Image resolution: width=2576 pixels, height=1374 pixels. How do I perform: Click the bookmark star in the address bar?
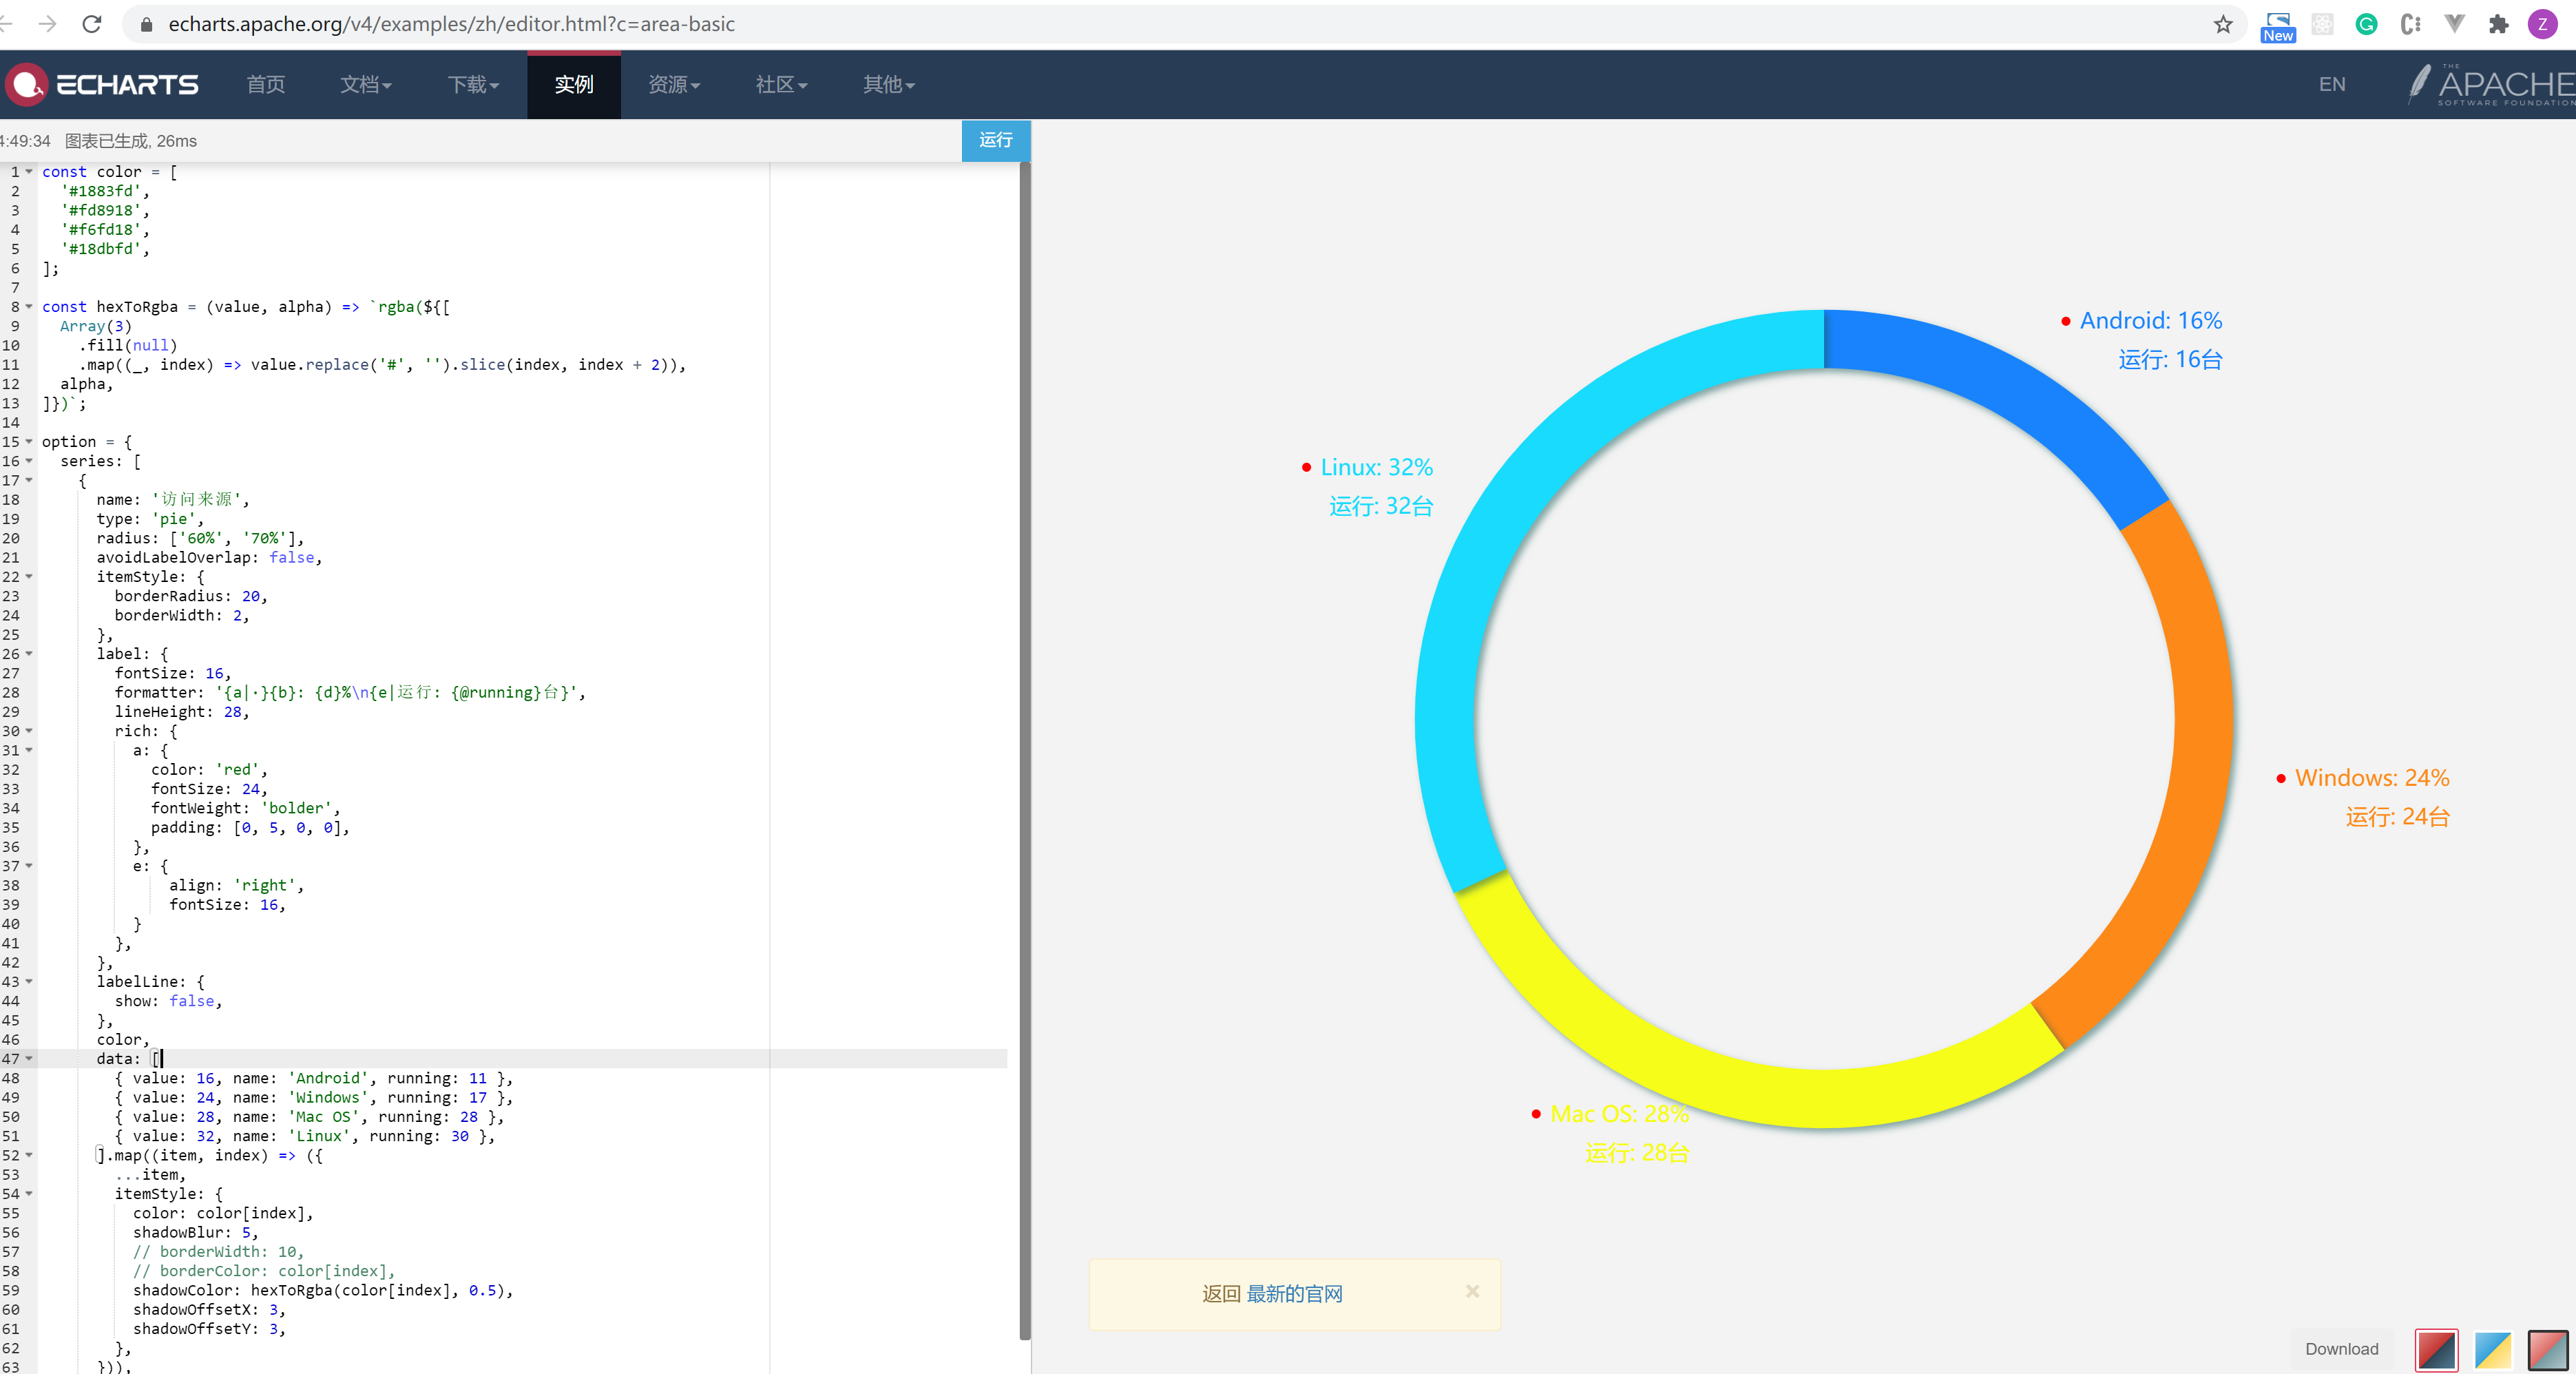(x=2222, y=24)
